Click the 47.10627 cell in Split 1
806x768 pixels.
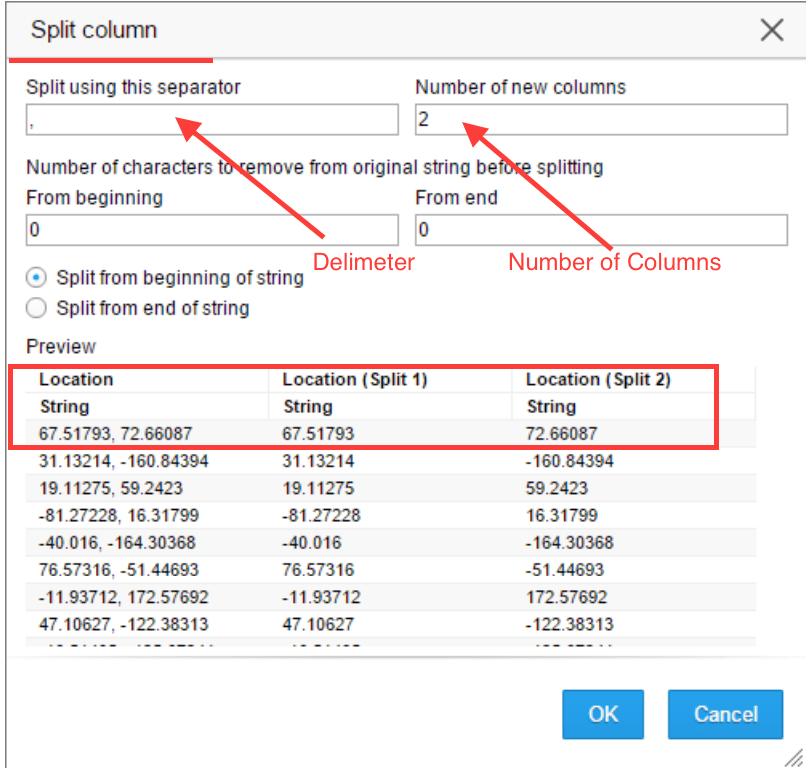(x=318, y=624)
